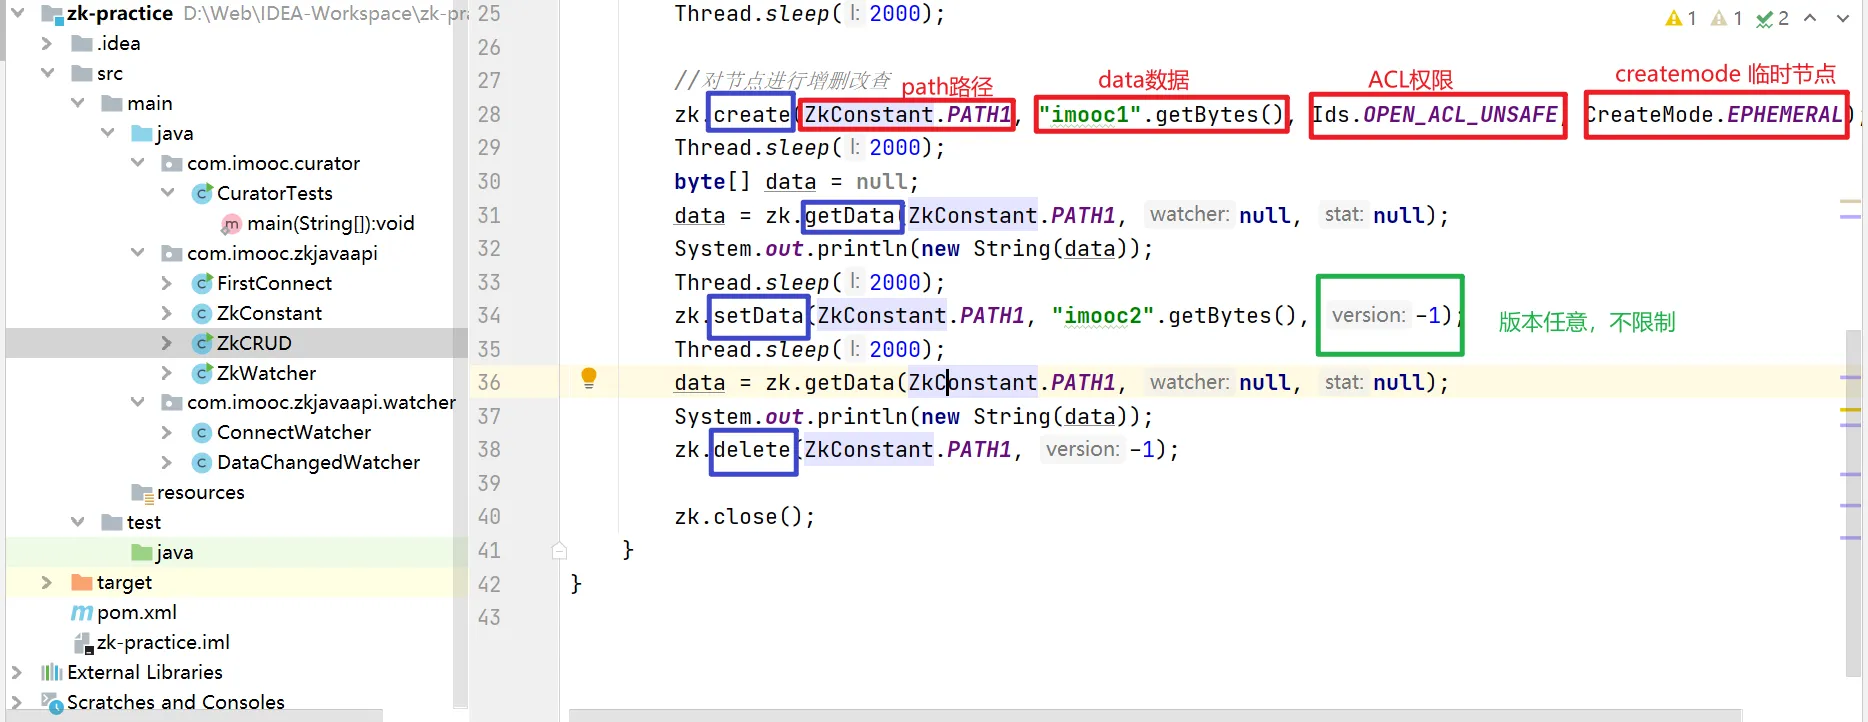The width and height of the screenshot is (1868, 722).
Task: Click "byte[]" keyword on line 30
Action: click(712, 182)
